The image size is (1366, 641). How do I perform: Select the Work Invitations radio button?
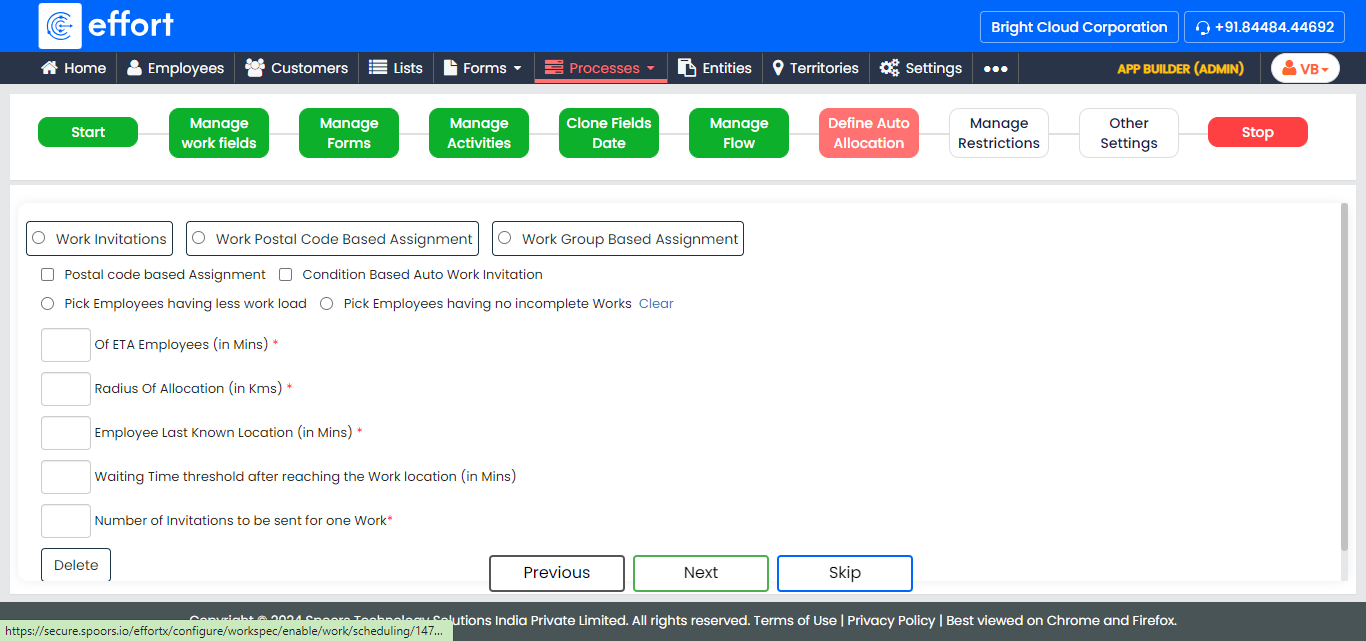(39, 238)
